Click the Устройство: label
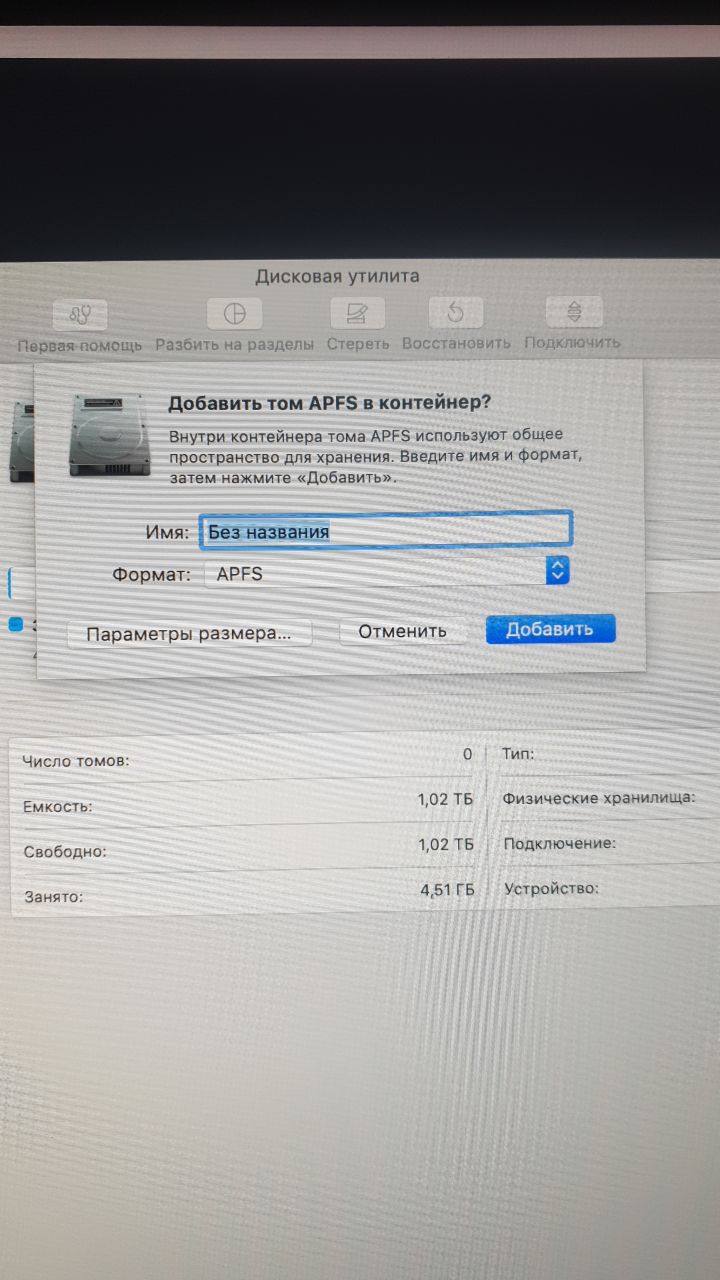This screenshot has height=1280, width=720. [551, 888]
